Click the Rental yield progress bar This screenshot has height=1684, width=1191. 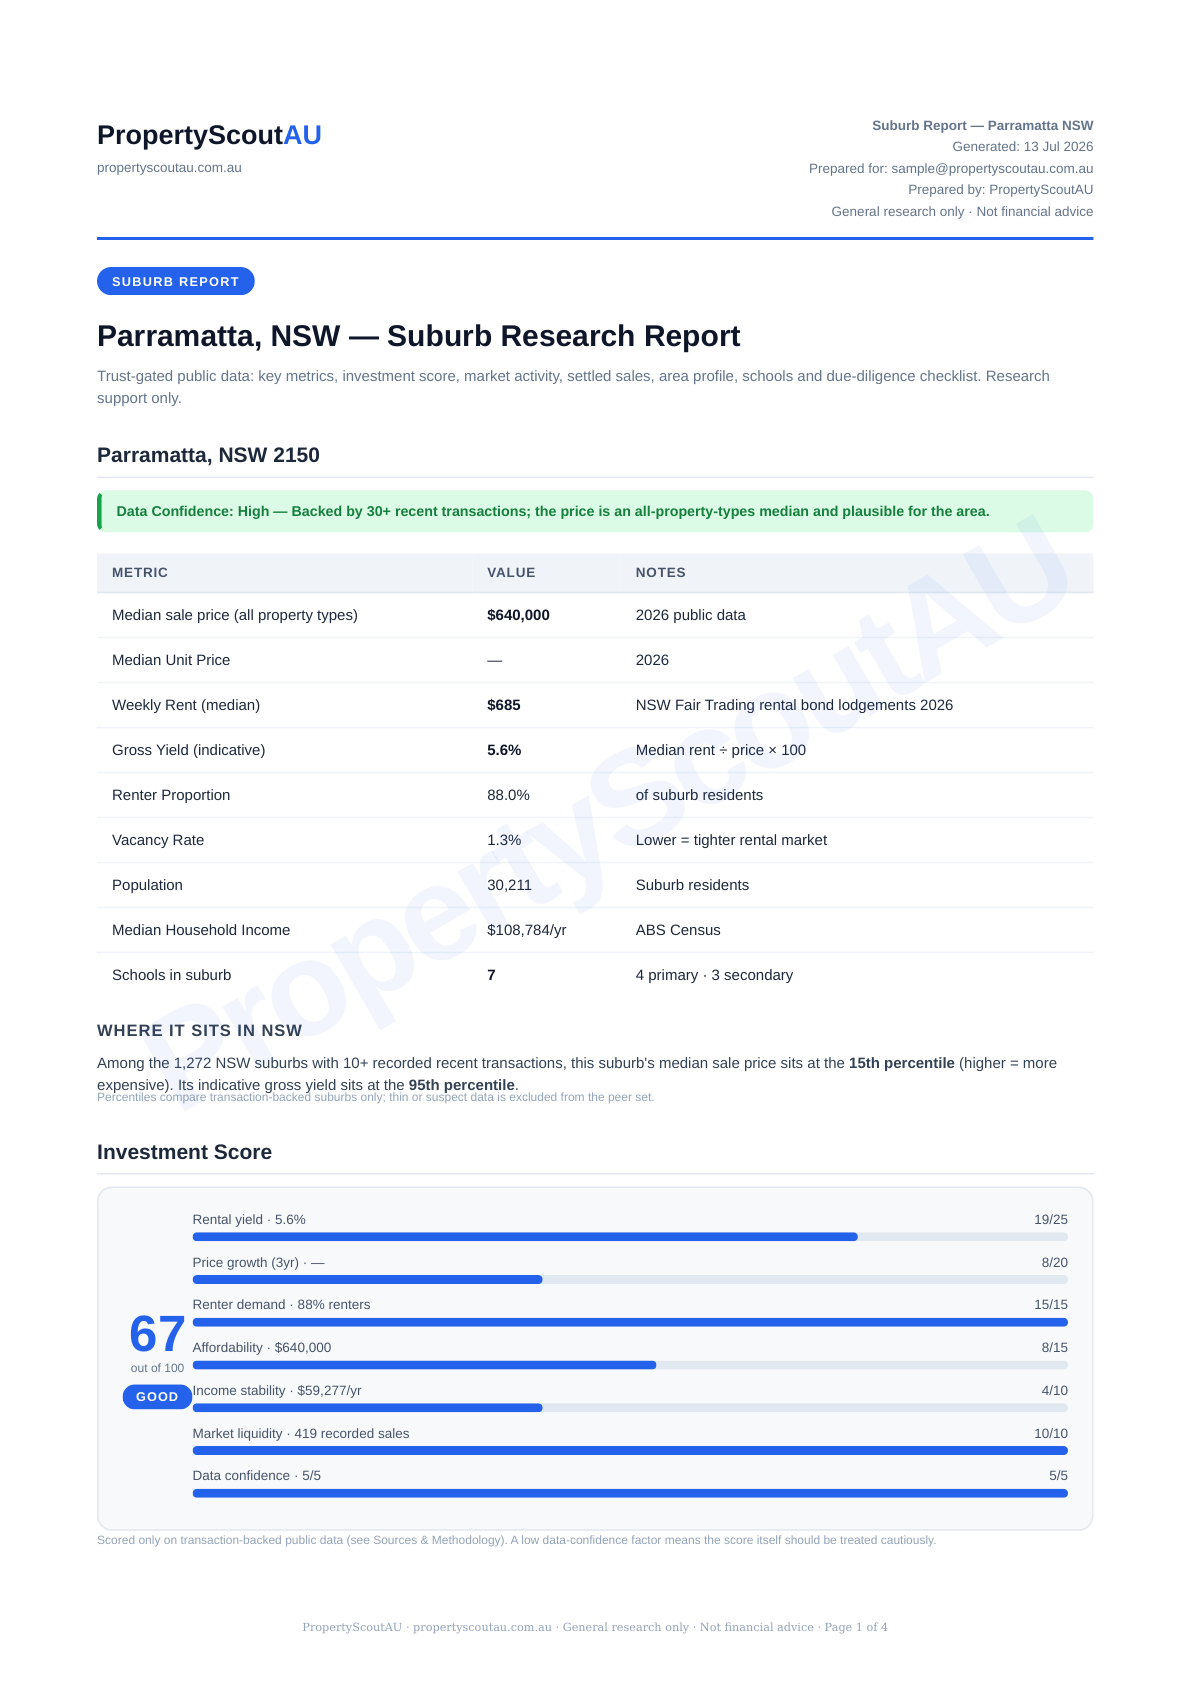click(x=630, y=1237)
